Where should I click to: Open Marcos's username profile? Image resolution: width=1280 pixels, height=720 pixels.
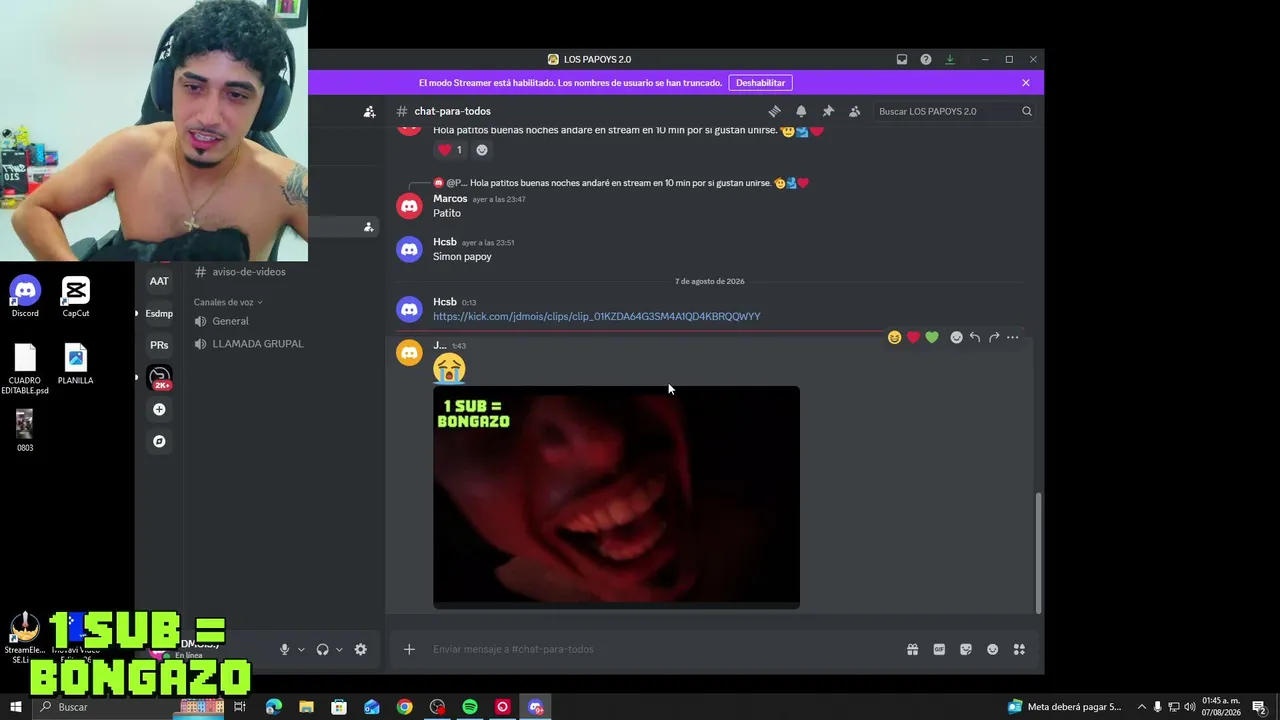click(x=450, y=199)
